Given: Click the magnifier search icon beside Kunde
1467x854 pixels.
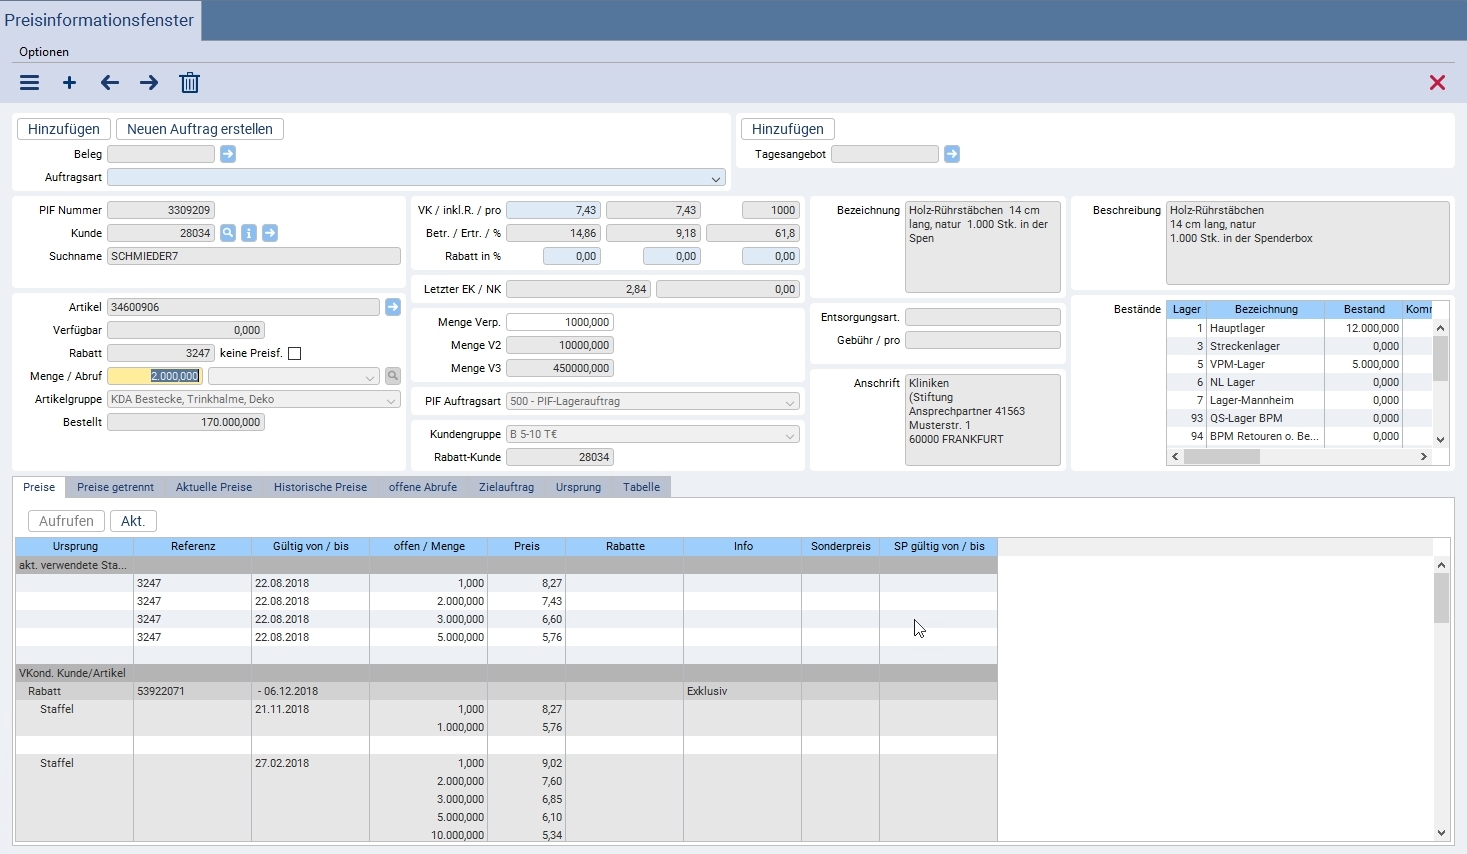Looking at the screenshot, I should pos(228,233).
